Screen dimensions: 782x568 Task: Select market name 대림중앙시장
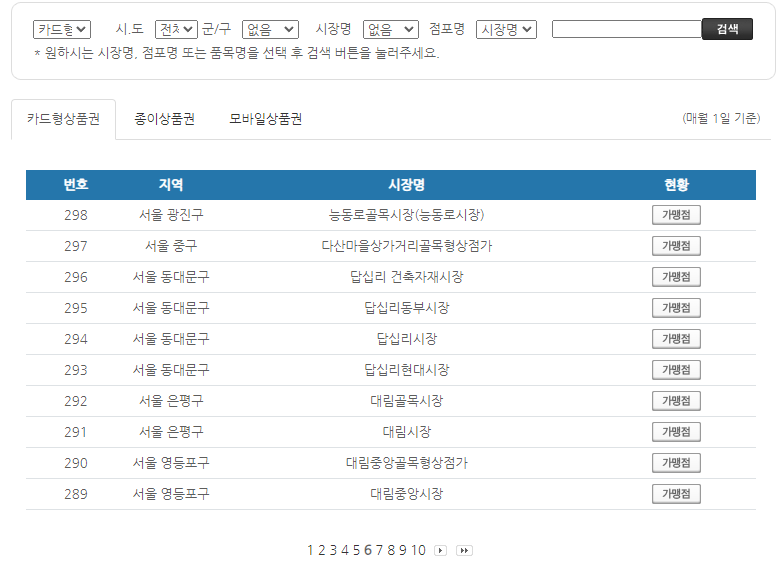pyautogui.click(x=406, y=494)
